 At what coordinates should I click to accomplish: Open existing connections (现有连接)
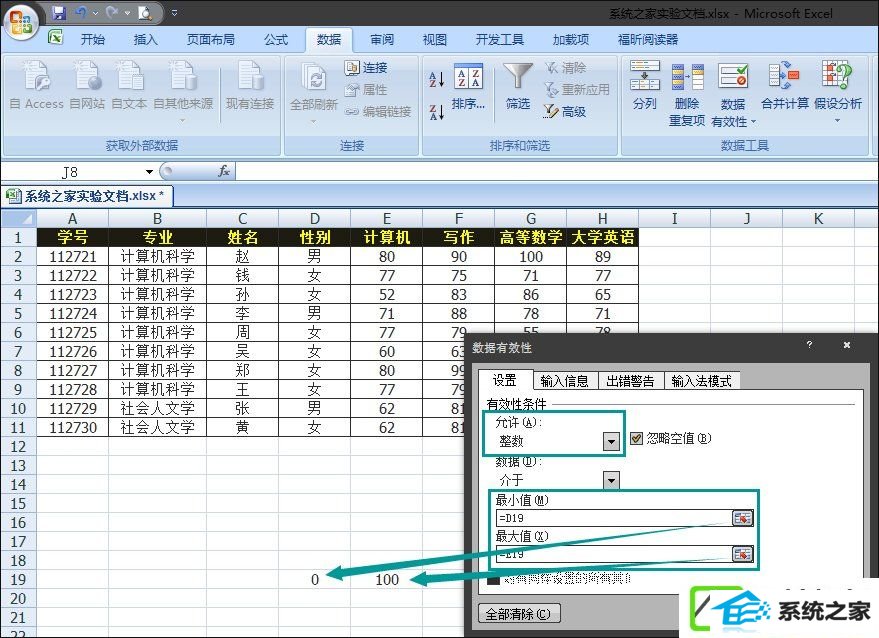[x=250, y=85]
